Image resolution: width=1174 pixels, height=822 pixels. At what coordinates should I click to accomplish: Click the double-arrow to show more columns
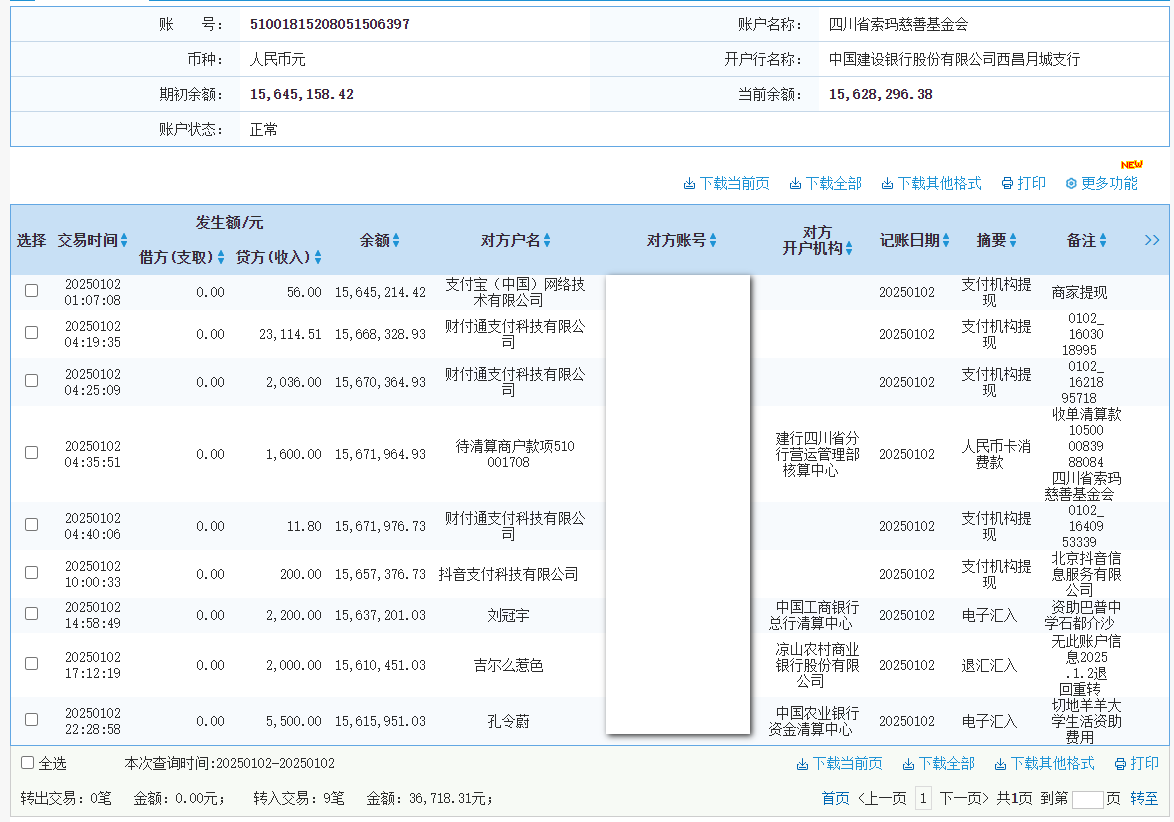[1152, 240]
